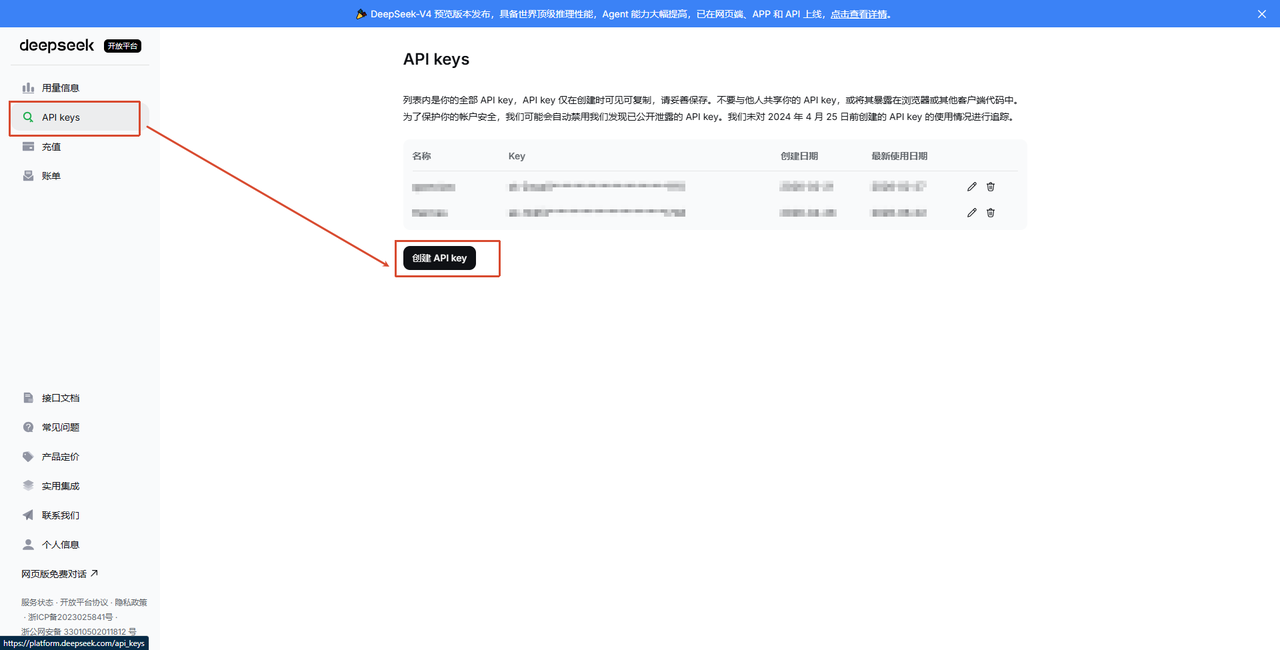
Task: Click the blurred key in first row
Action: click(x=597, y=187)
